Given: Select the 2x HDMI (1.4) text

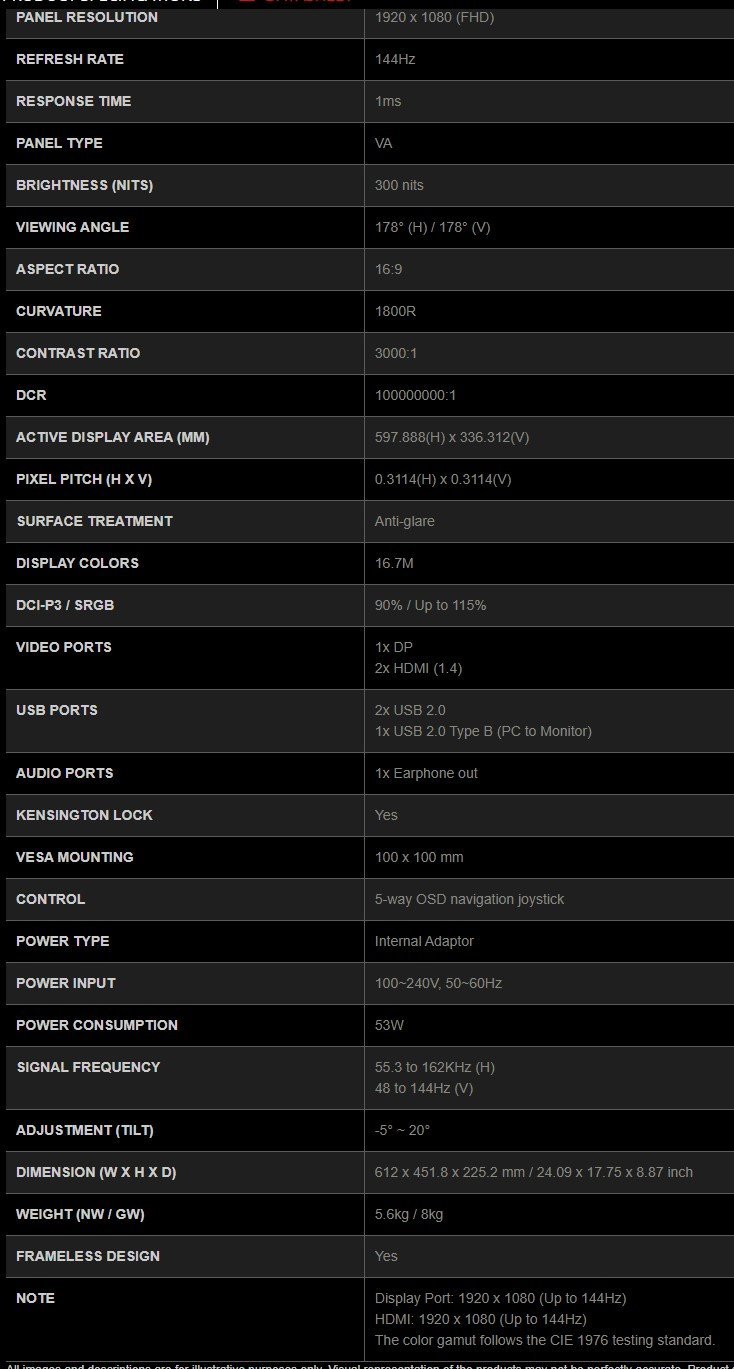Looking at the screenshot, I should pos(418,668).
